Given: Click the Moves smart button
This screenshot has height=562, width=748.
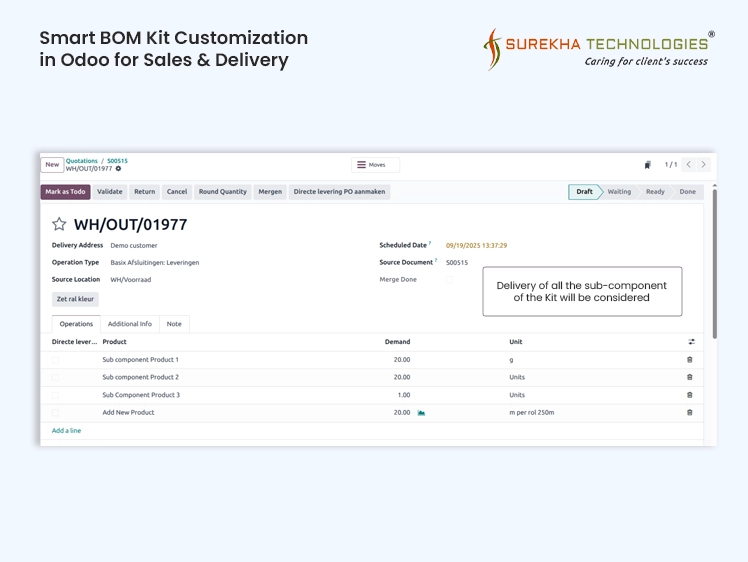Looking at the screenshot, I should [375, 165].
